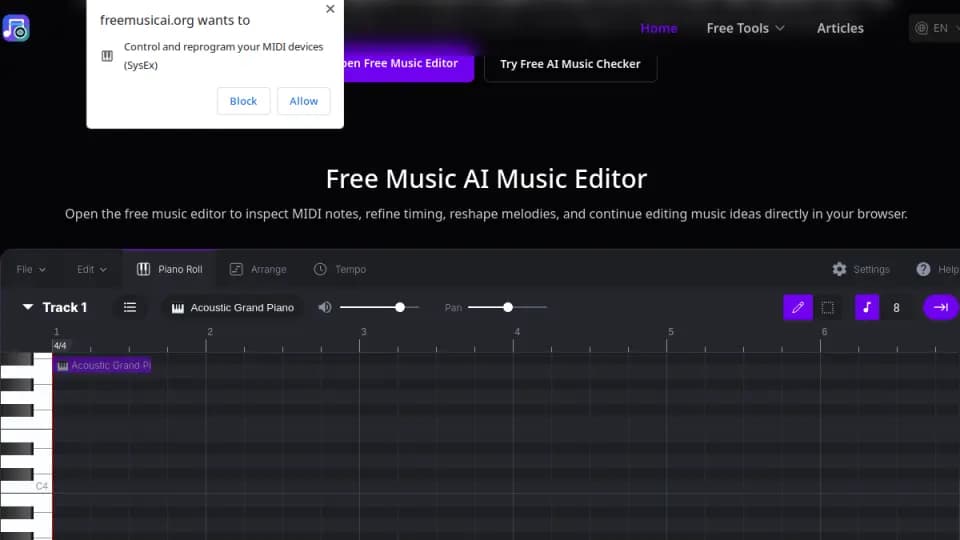Try Free AI Music Checker
The width and height of the screenshot is (960, 540).
[x=570, y=64]
